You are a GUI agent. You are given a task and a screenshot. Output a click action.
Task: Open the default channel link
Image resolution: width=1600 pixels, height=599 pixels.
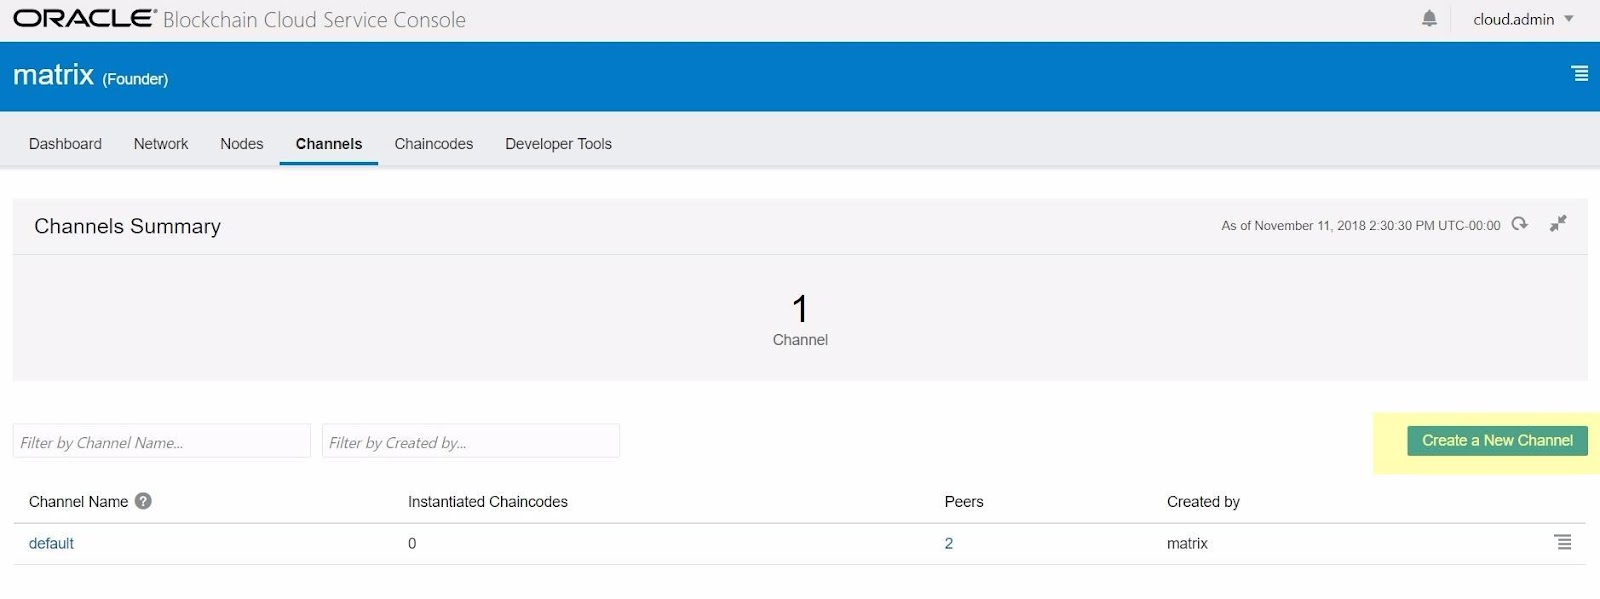pyautogui.click(x=51, y=543)
